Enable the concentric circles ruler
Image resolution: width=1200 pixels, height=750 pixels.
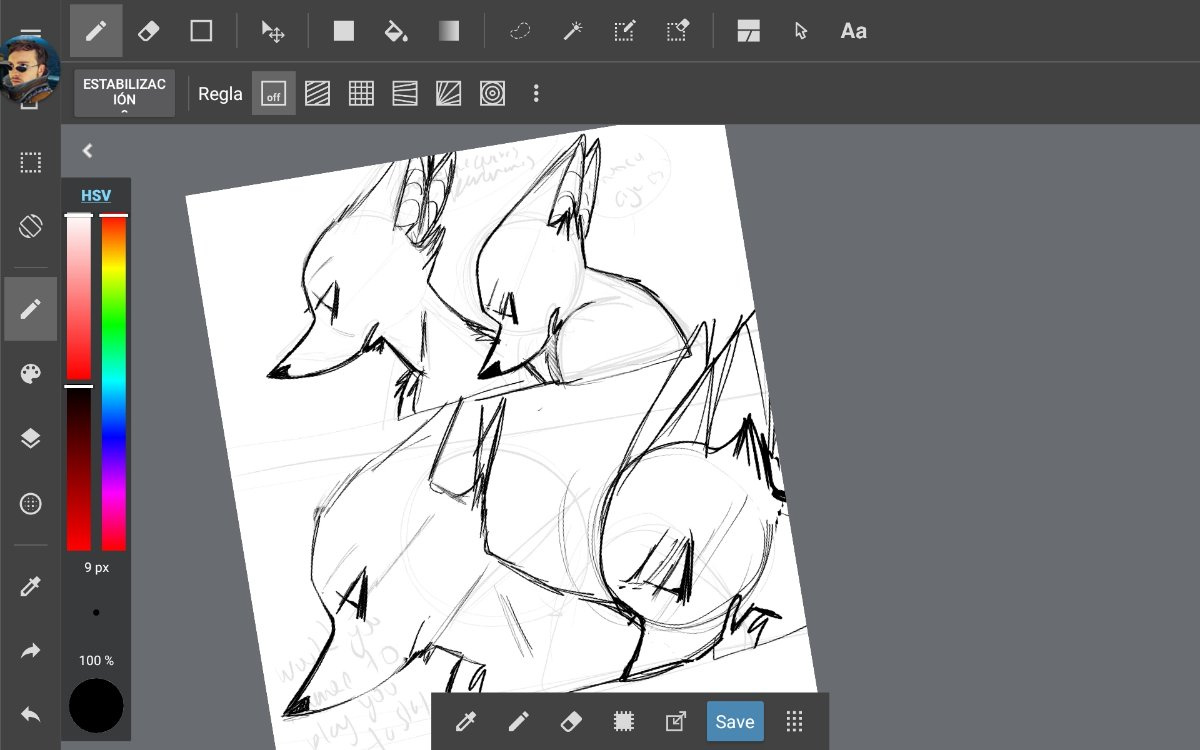tap(492, 94)
